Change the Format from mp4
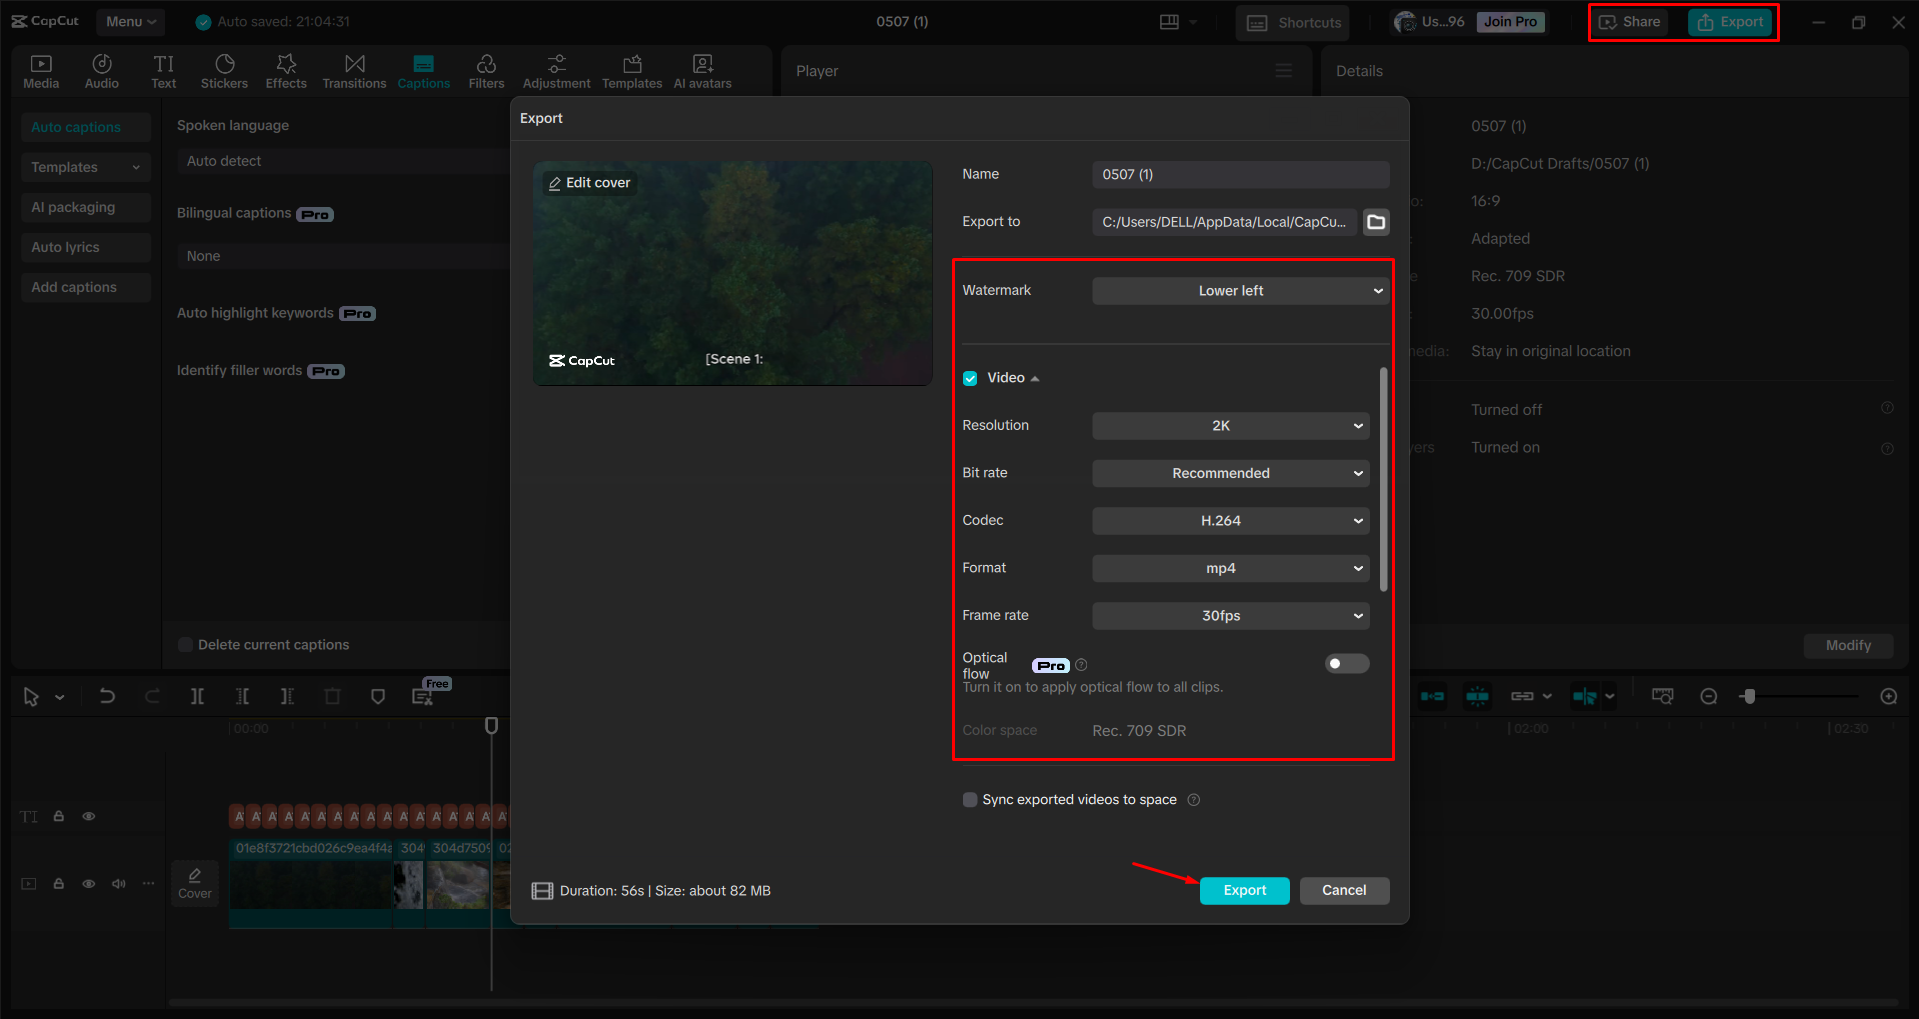The width and height of the screenshot is (1919, 1019). [x=1229, y=568]
